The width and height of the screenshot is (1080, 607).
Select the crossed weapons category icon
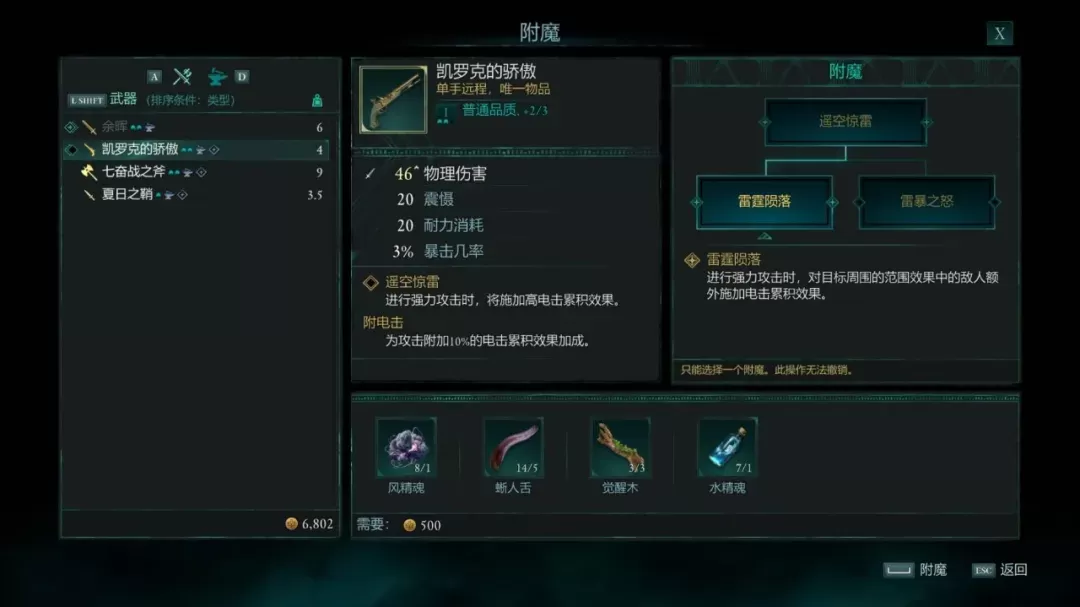pos(182,76)
